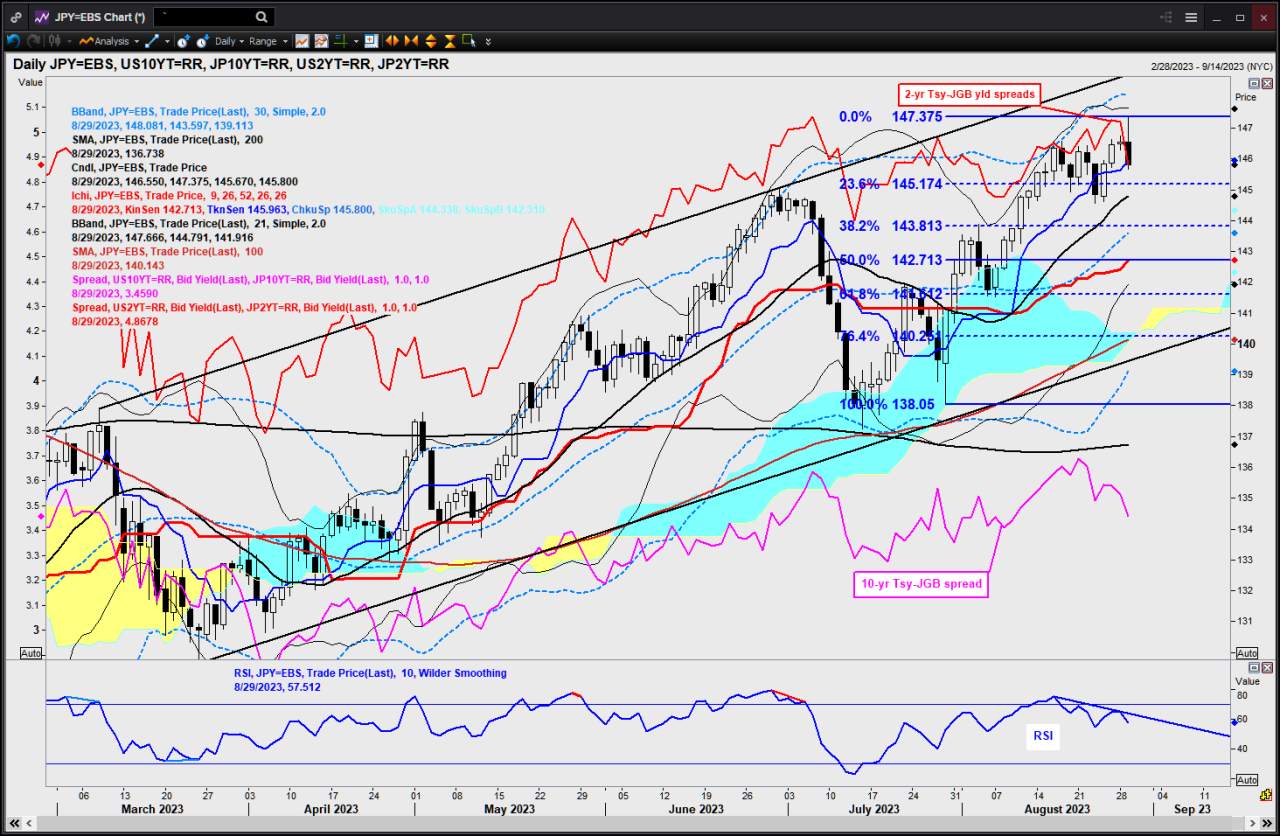Click the crosshair cursor tool icon
1280x836 pixels.
pyautogui.click(x=341, y=41)
